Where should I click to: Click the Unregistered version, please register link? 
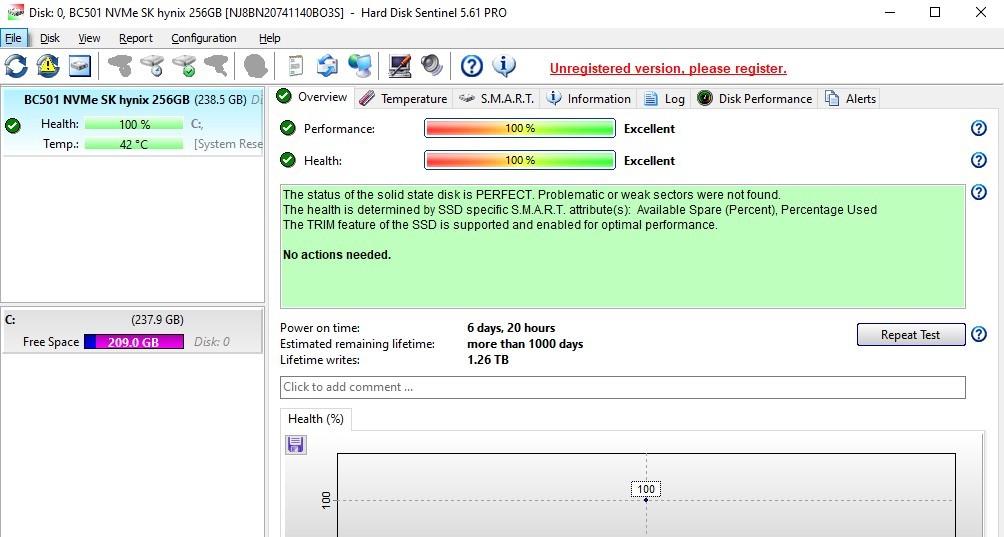(668, 68)
